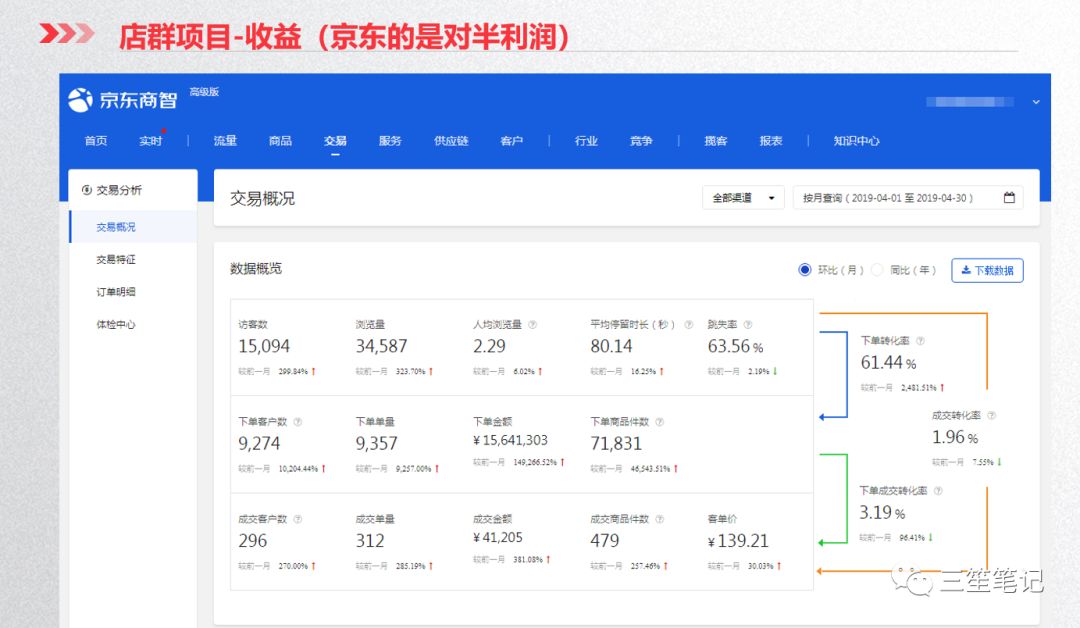Select 同比（年）radio button
This screenshot has height=628, width=1080.
pos(877,270)
